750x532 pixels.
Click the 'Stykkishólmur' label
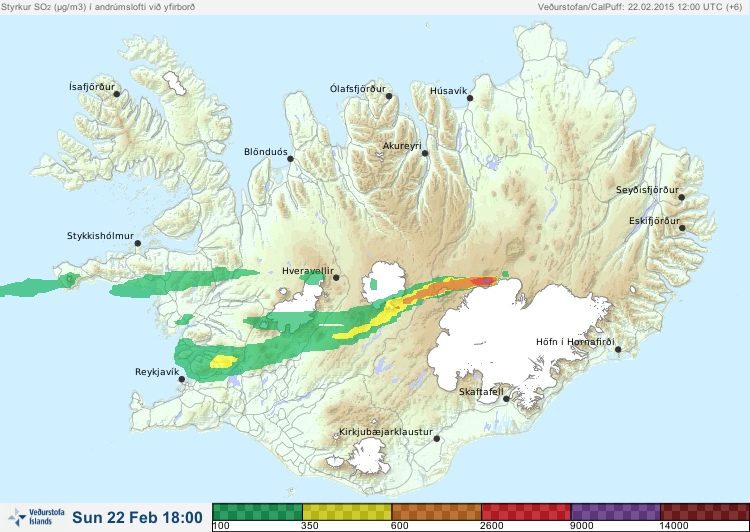[x=100, y=236]
